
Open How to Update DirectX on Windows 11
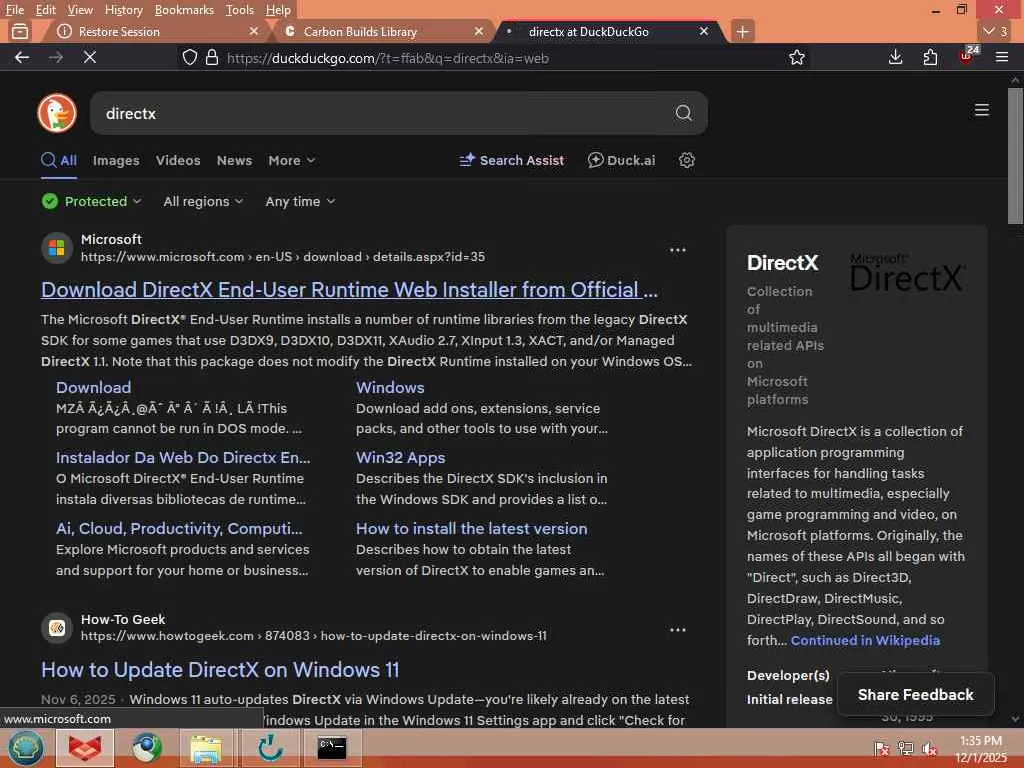pos(219,669)
